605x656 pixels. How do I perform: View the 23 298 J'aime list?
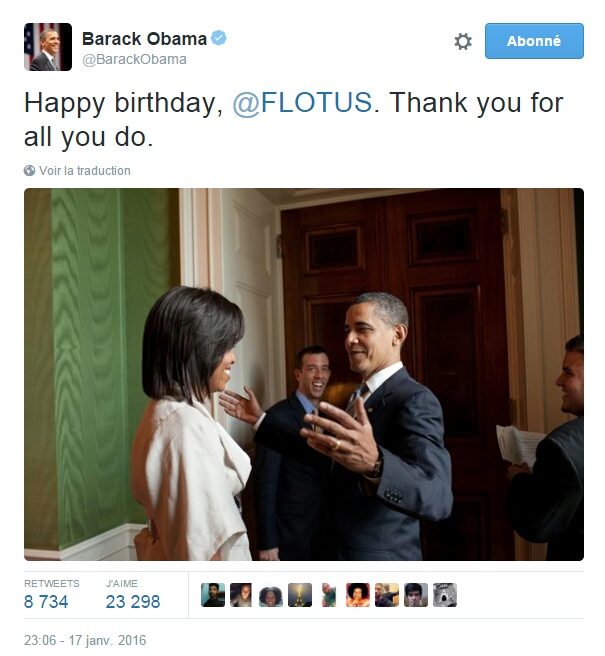pyautogui.click(x=133, y=594)
